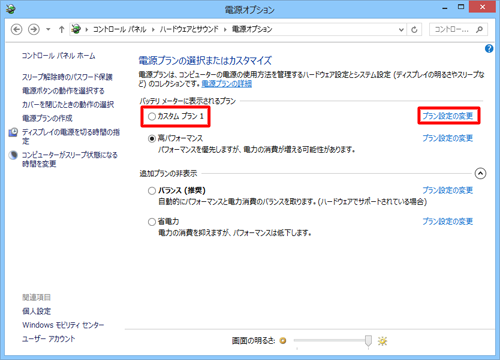The width and height of the screenshot is (500, 360).
Task: Go up one level arrow
Action: [61, 29]
